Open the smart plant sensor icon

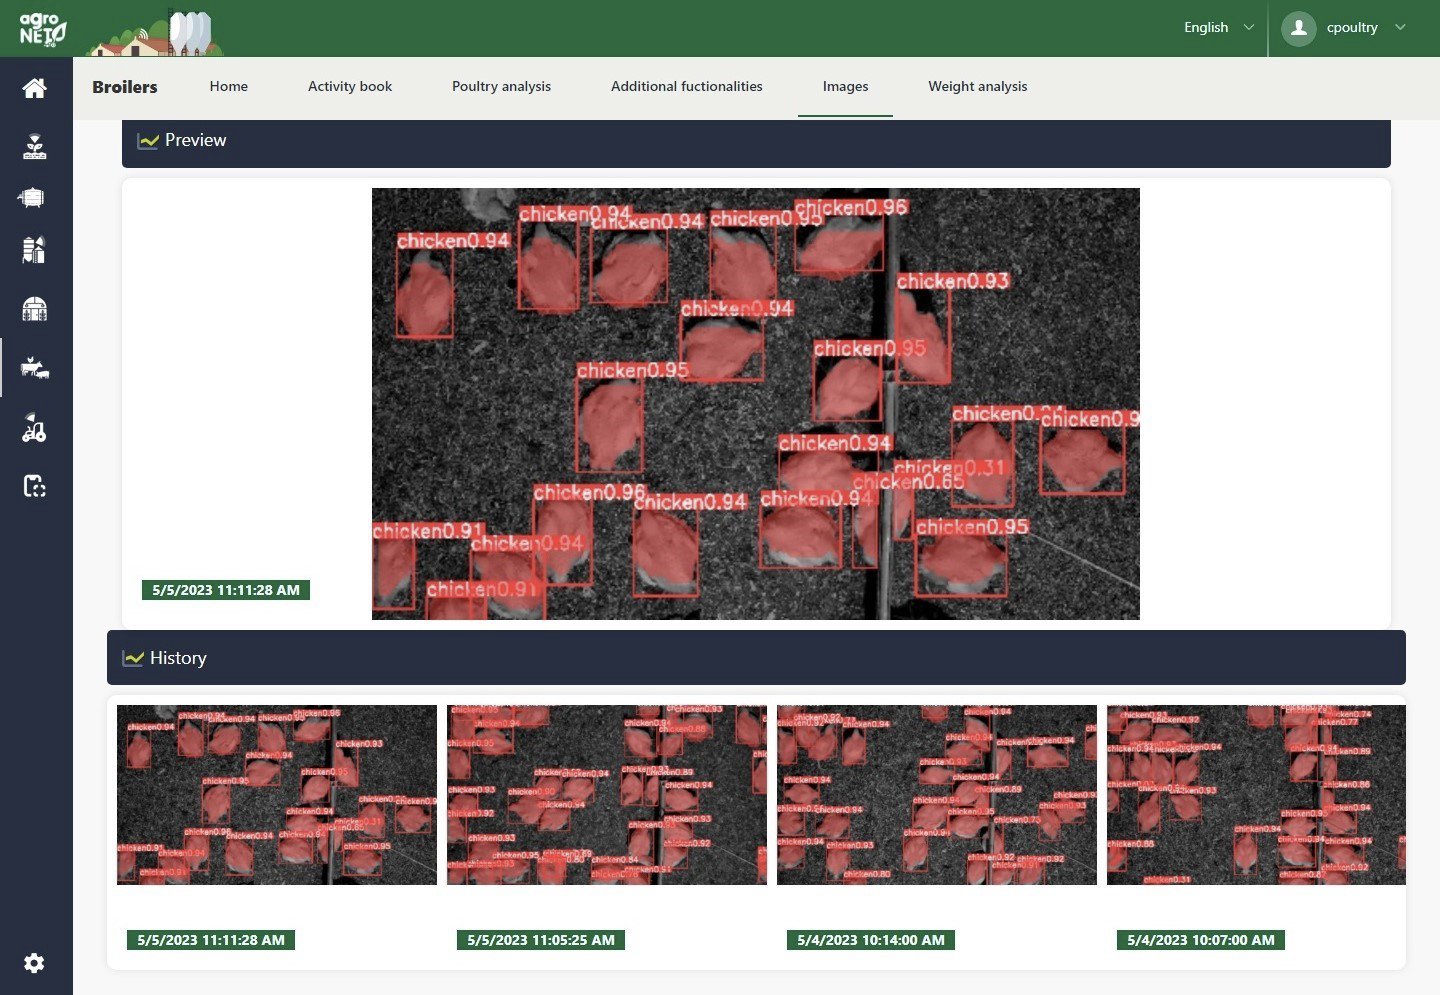(35, 147)
